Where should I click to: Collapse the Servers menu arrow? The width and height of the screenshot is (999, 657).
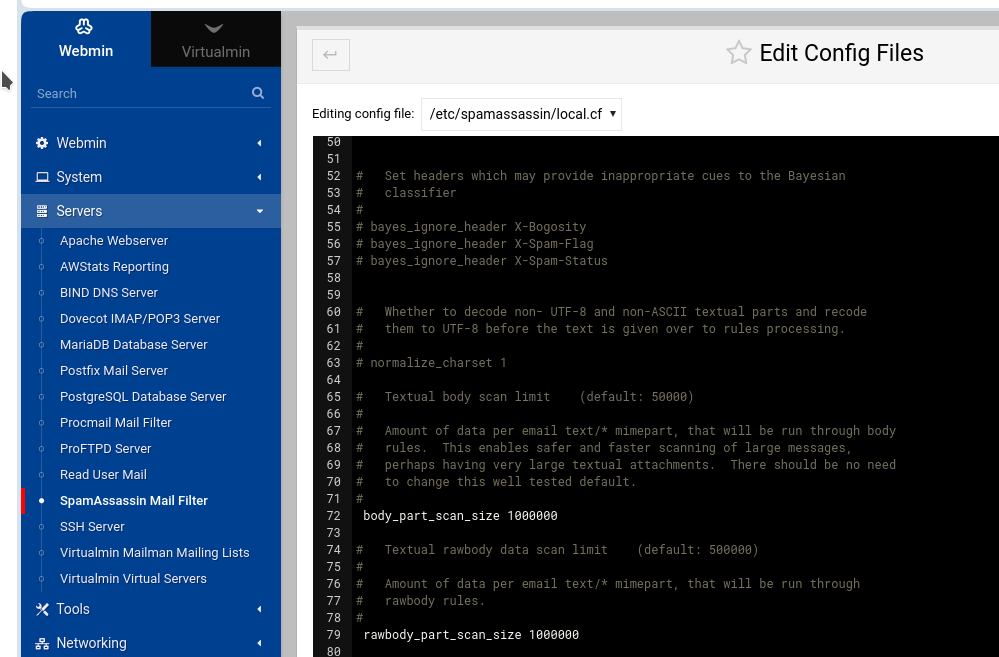point(259,211)
